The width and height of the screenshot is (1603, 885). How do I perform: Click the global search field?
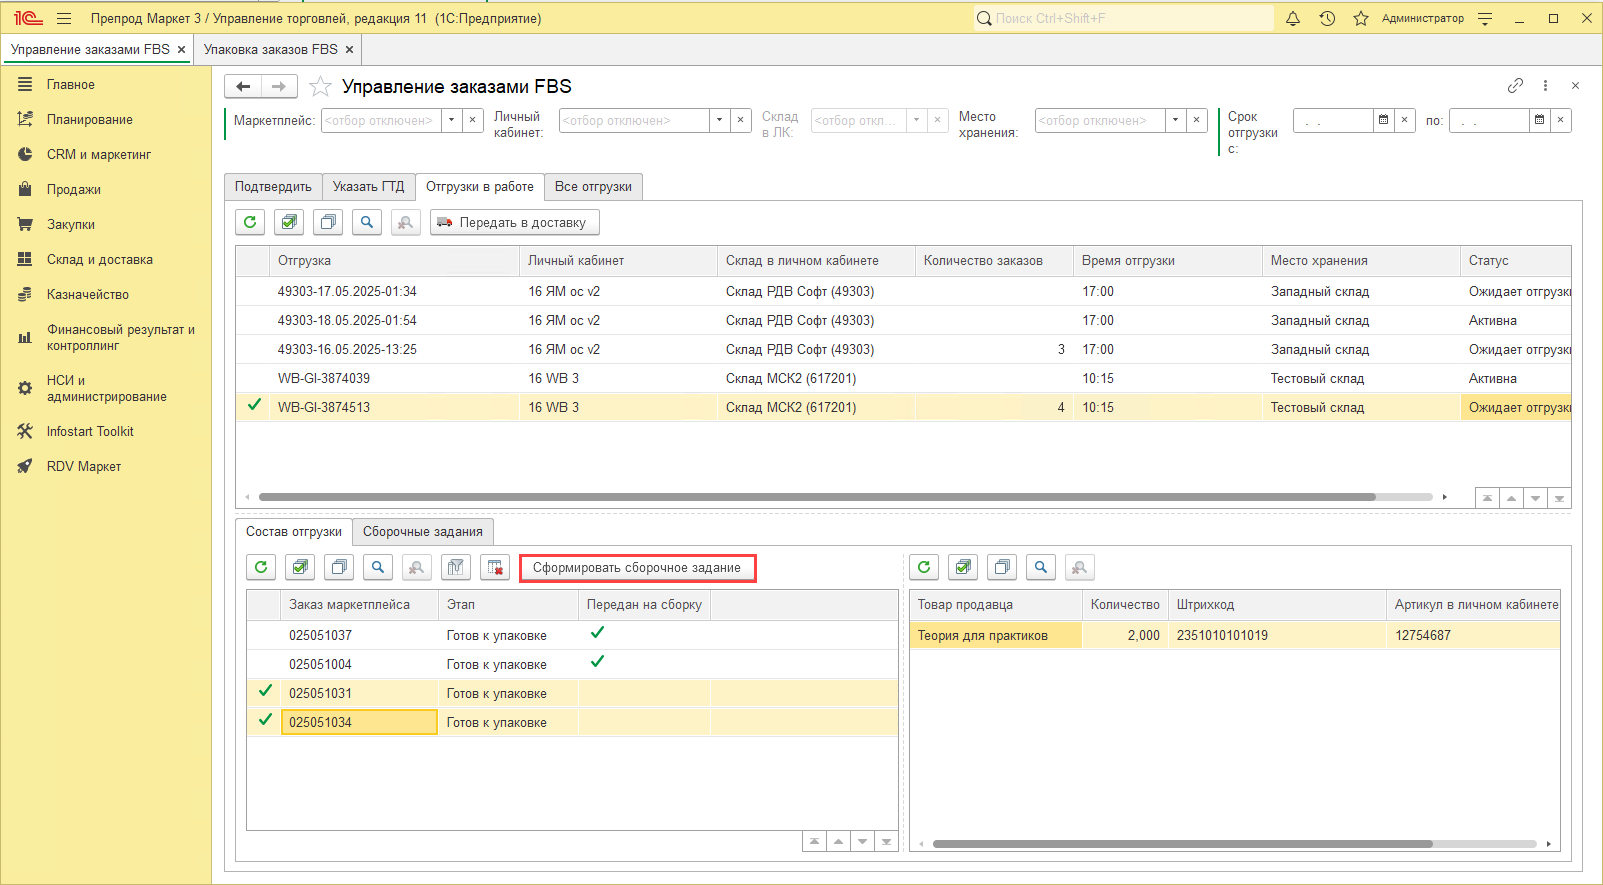[1125, 18]
